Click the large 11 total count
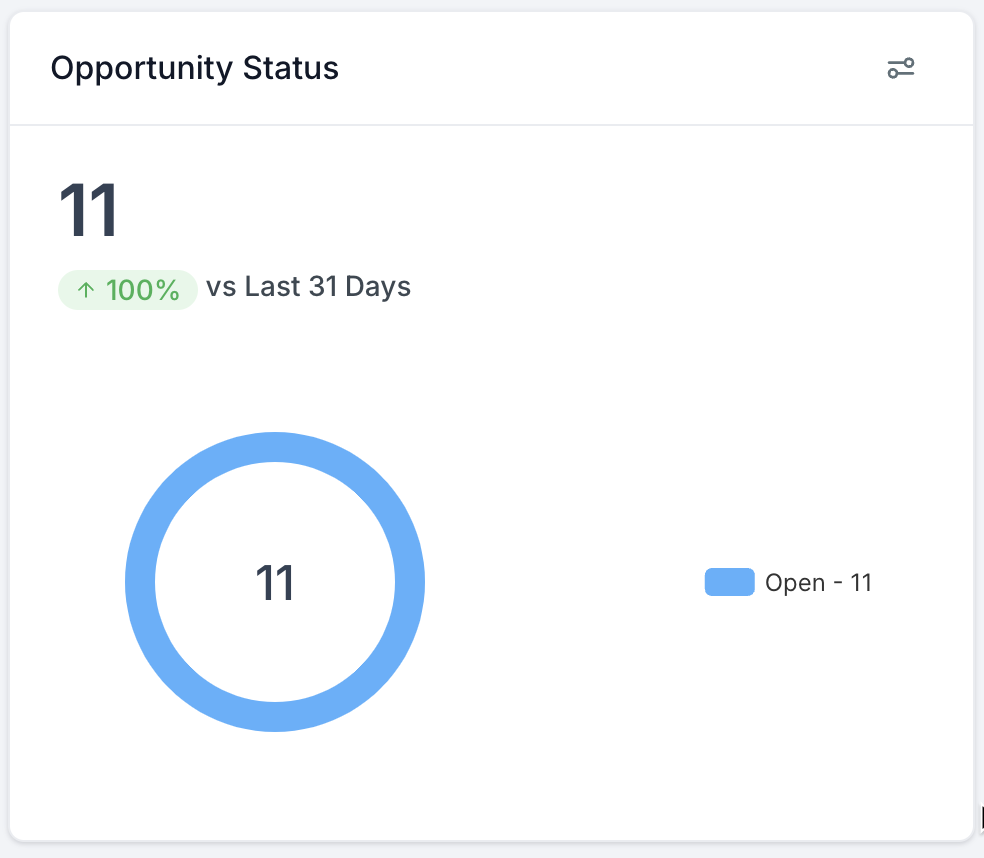 click(x=89, y=211)
